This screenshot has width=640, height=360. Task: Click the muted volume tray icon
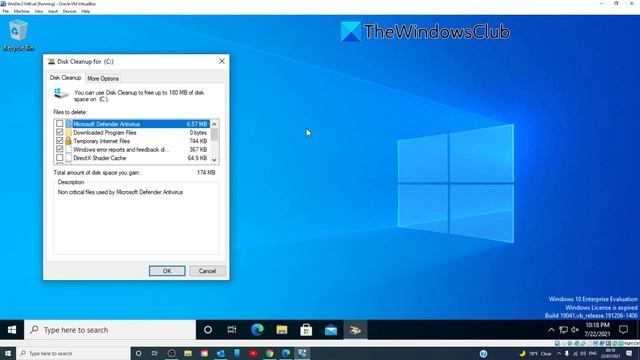click(575, 330)
